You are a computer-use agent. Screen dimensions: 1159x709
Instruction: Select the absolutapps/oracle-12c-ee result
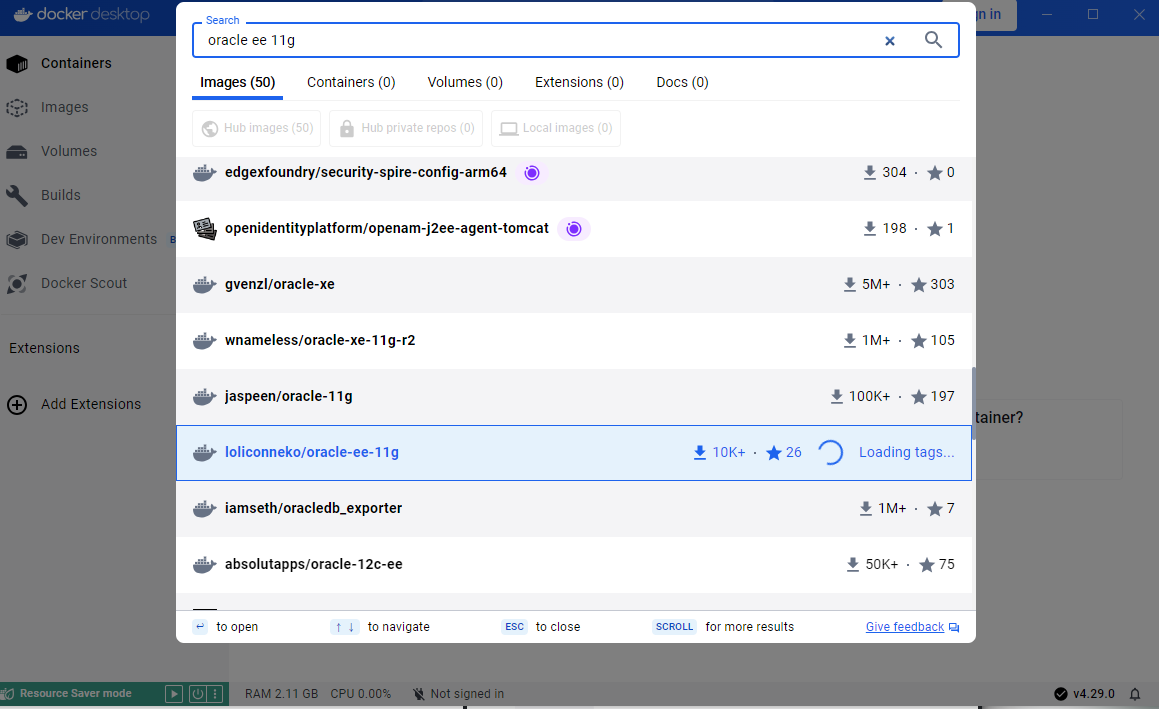coord(574,565)
